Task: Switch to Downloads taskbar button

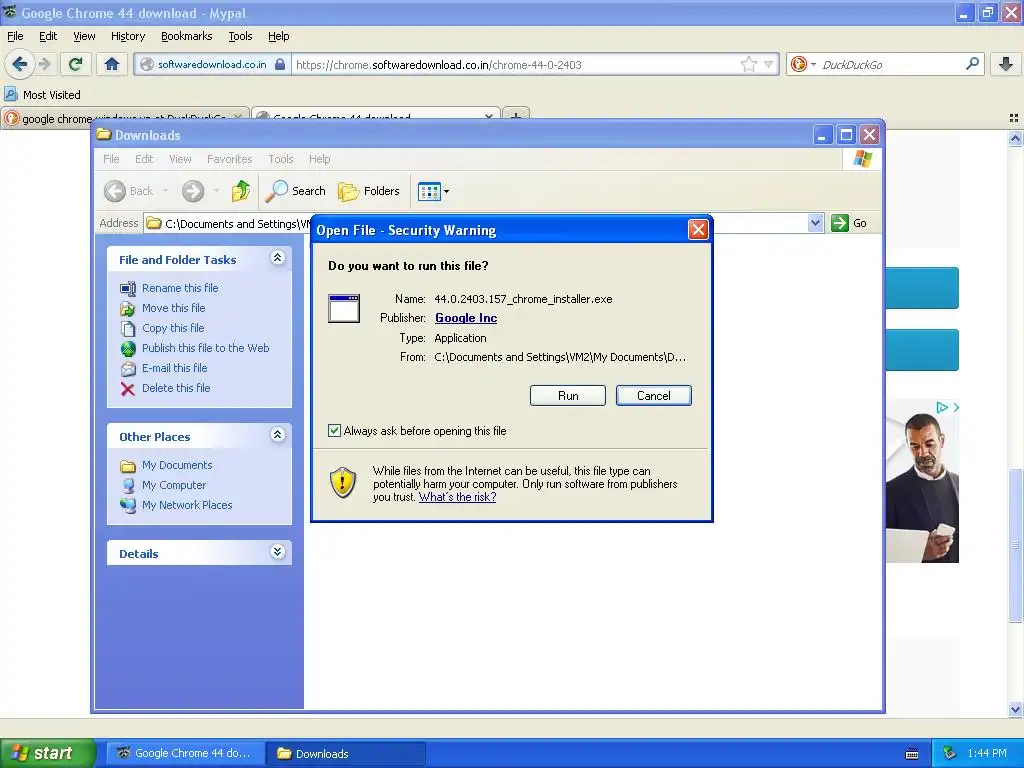Action: click(x=345, y=754)
